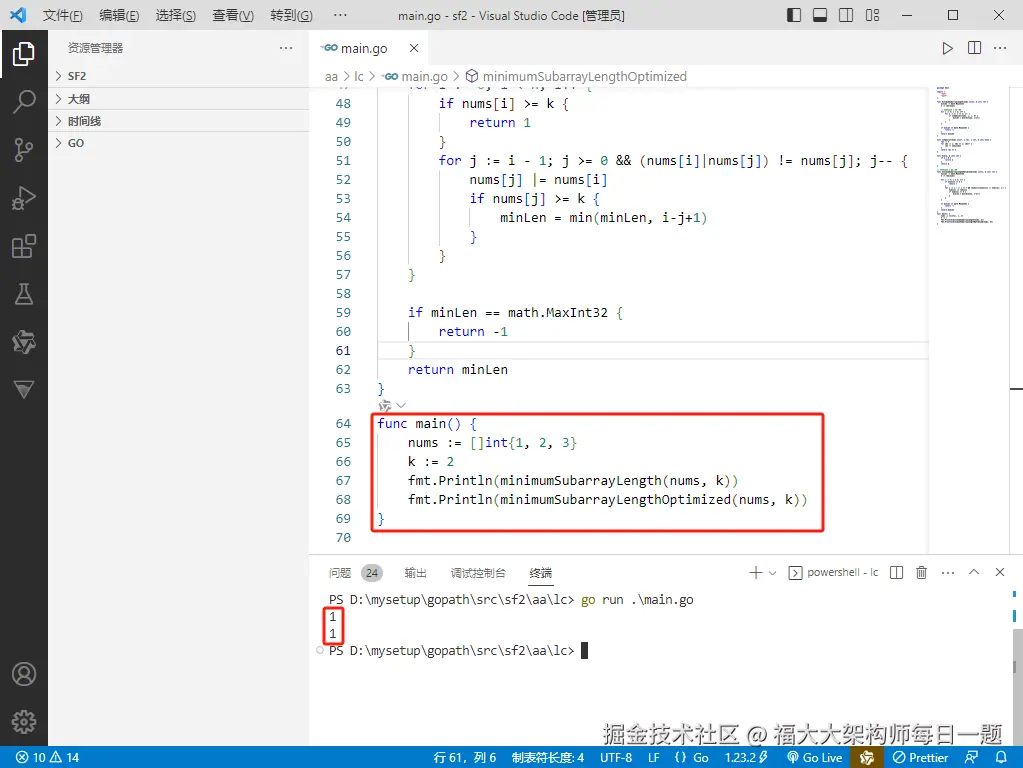Open the Testing flask view
Image resolution: width=1023 pixels, height=768 pixels.
click(23, 294)
